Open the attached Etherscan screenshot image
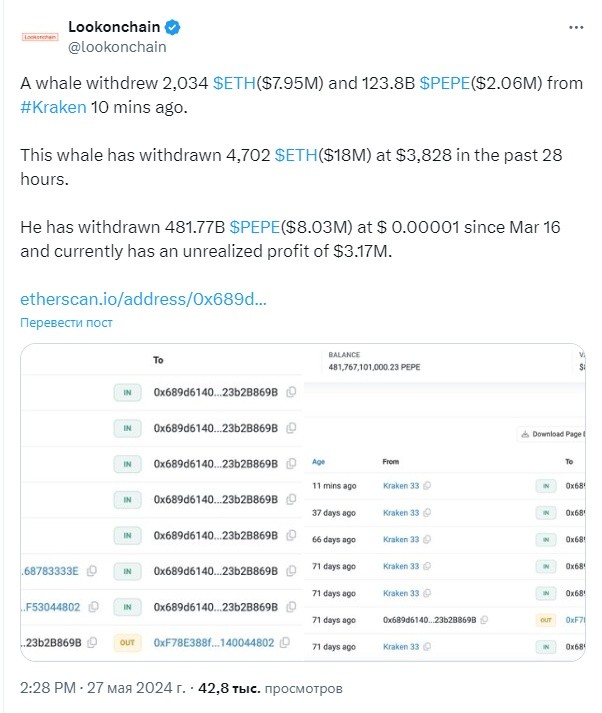Viewport: 602px width, 713px height. click(303, 502)
